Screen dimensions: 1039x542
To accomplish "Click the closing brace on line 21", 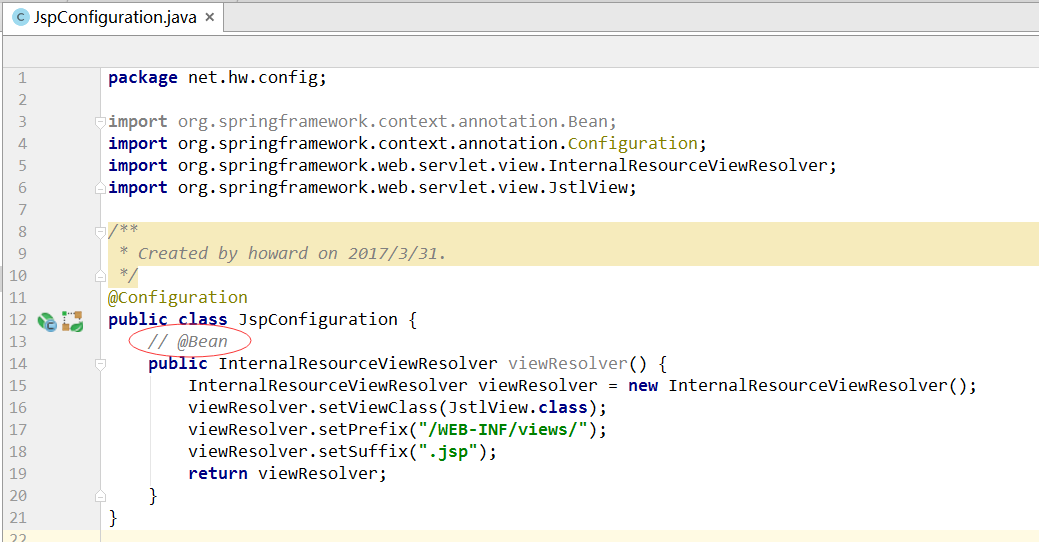I will point(113,517).
